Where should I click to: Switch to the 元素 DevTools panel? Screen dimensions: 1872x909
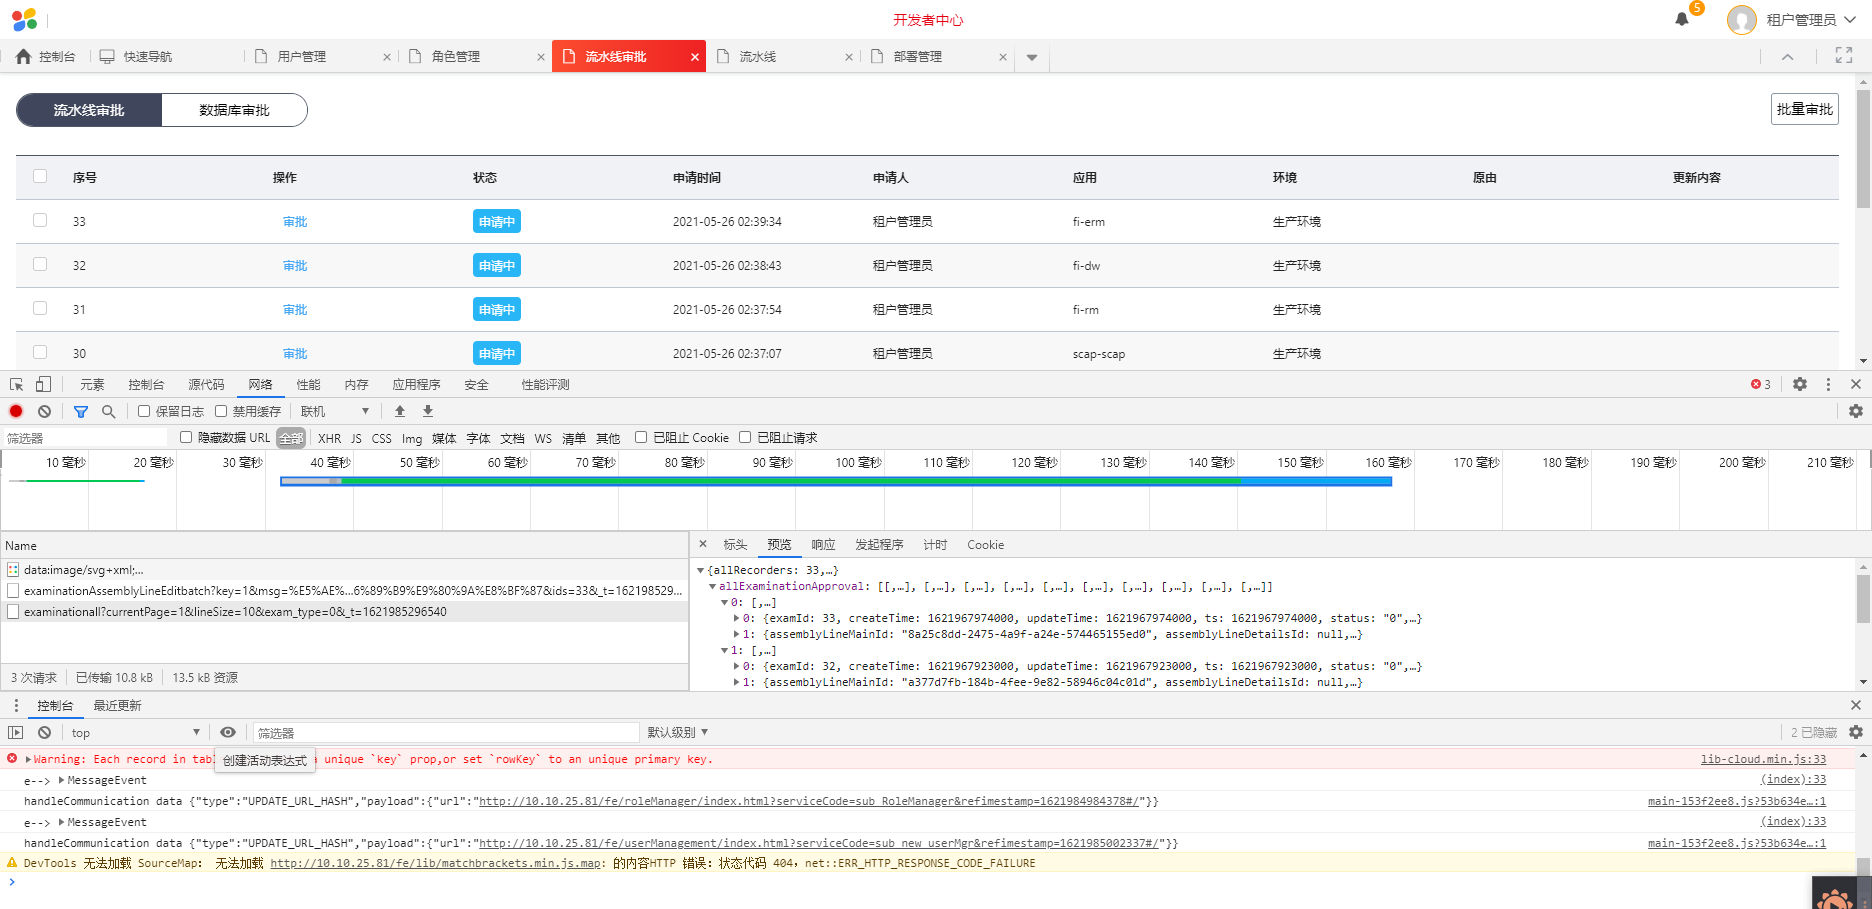point(92,385)
